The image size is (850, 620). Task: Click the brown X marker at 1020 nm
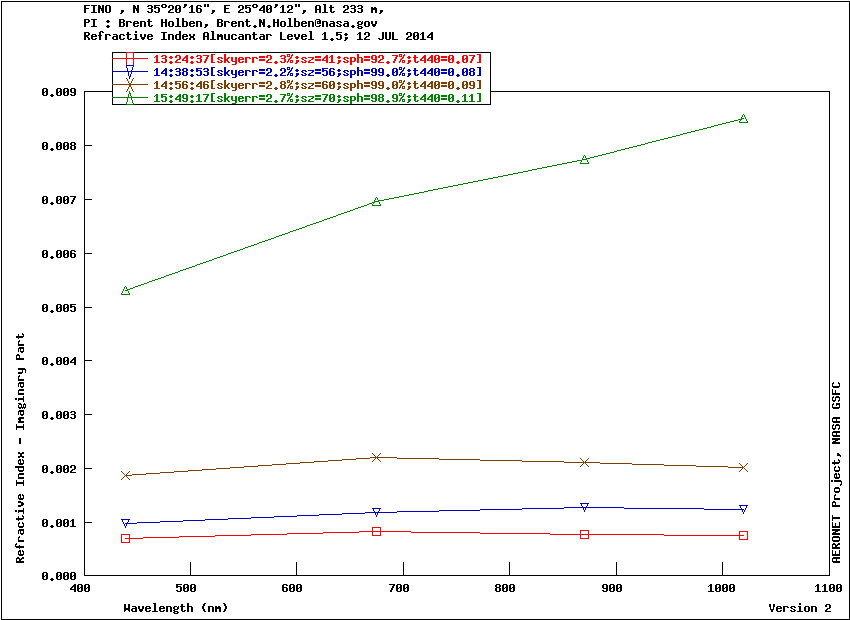(743, 467)
